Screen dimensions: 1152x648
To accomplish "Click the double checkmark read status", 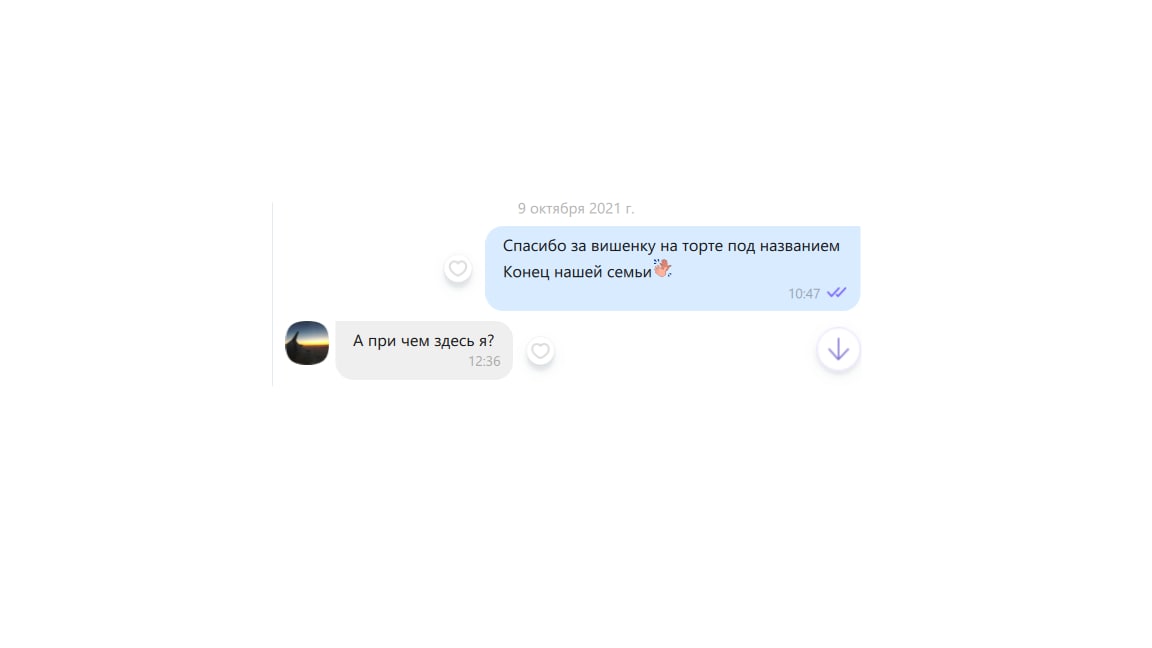I will point(836,292).
